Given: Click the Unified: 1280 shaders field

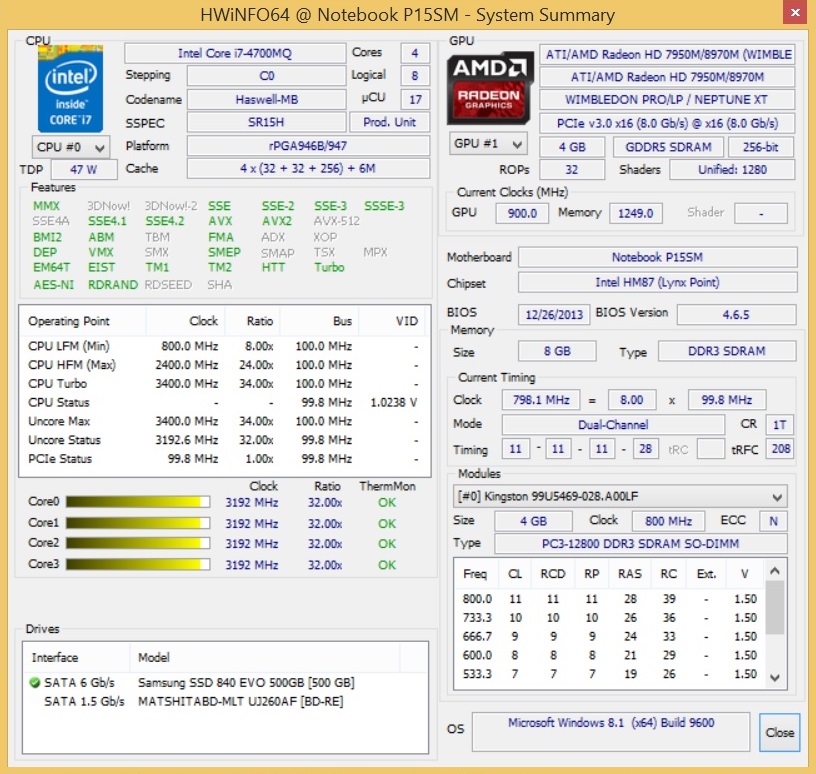Looking at the screenshot, I should 732,170.
